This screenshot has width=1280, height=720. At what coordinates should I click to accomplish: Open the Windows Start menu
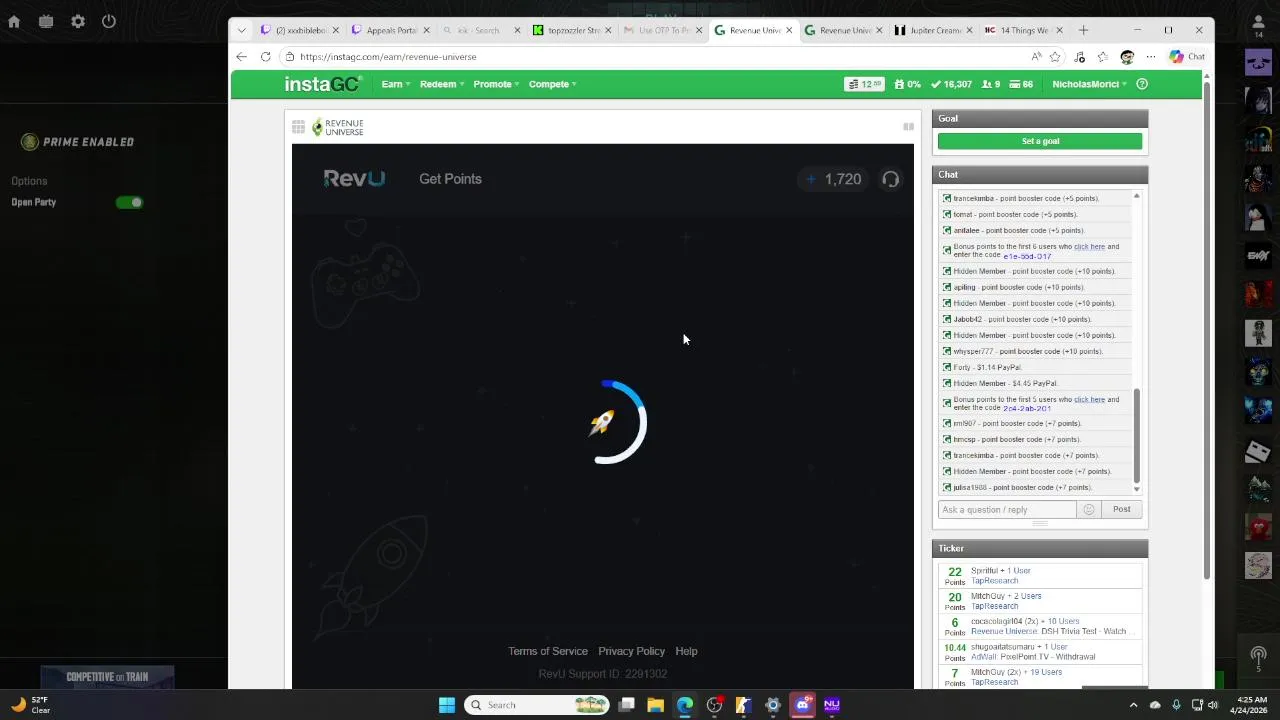point(447,705)
